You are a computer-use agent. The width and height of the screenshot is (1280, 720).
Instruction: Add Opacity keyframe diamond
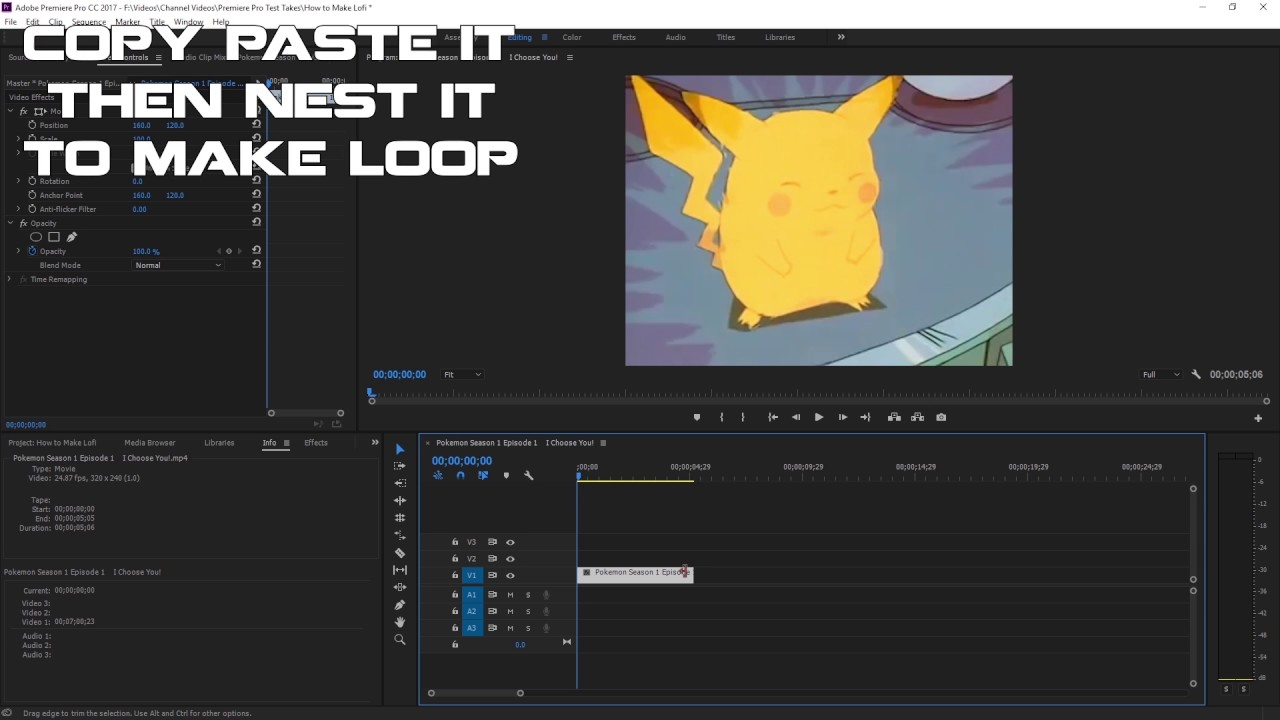coord(229,251)
